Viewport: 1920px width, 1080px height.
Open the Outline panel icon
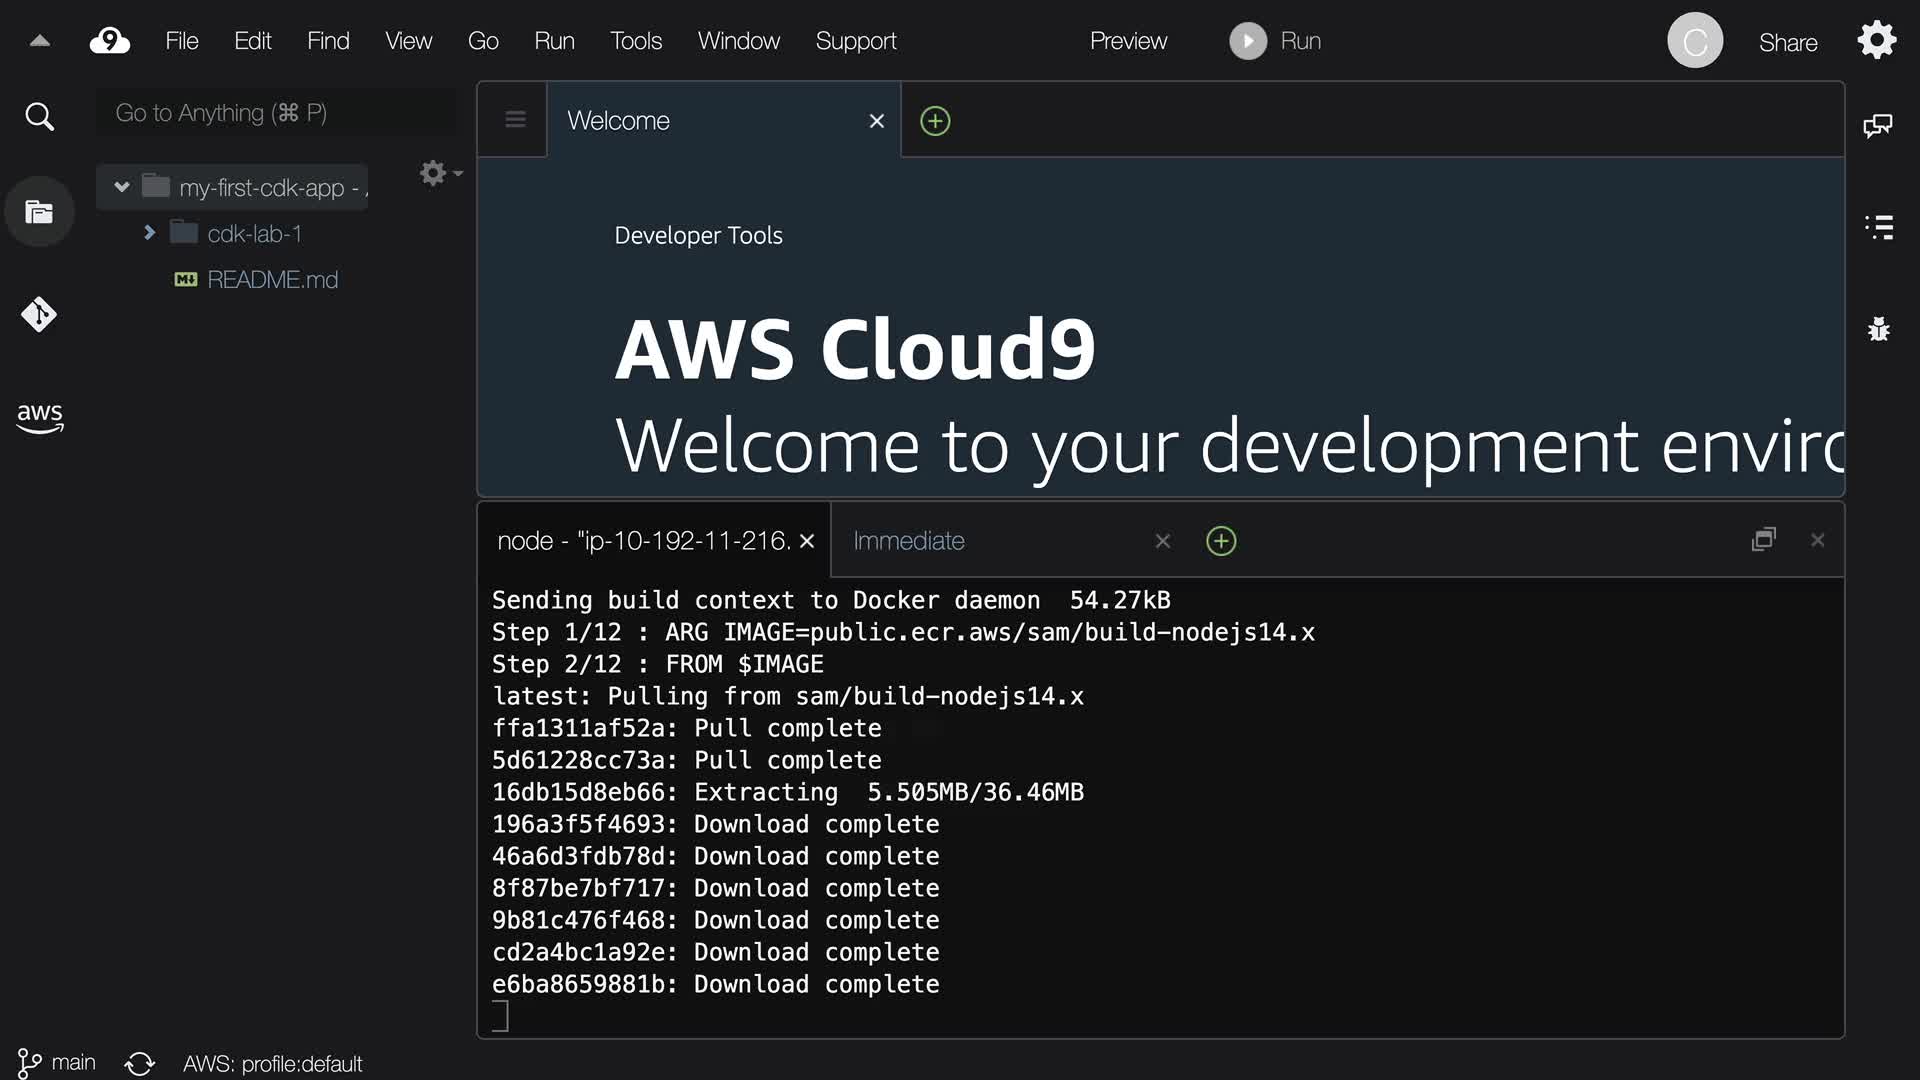(1878, 227)
